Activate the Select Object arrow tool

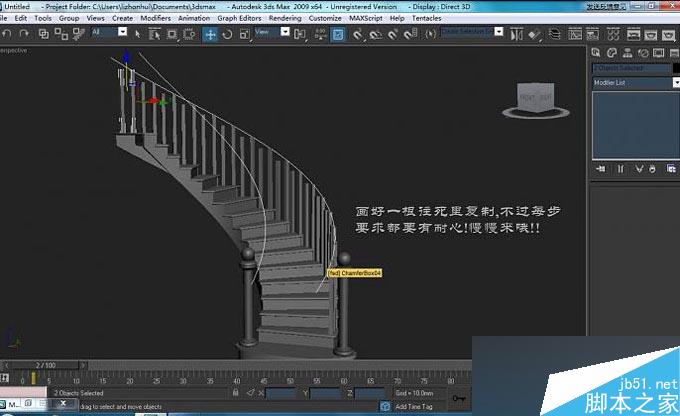click(137, 34)
